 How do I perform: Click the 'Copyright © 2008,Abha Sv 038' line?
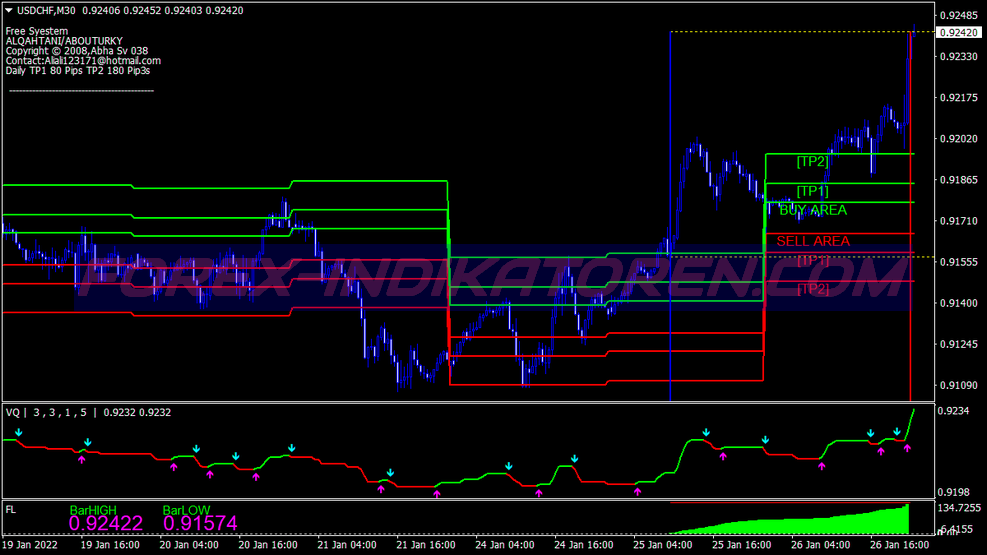coord(77,51)
